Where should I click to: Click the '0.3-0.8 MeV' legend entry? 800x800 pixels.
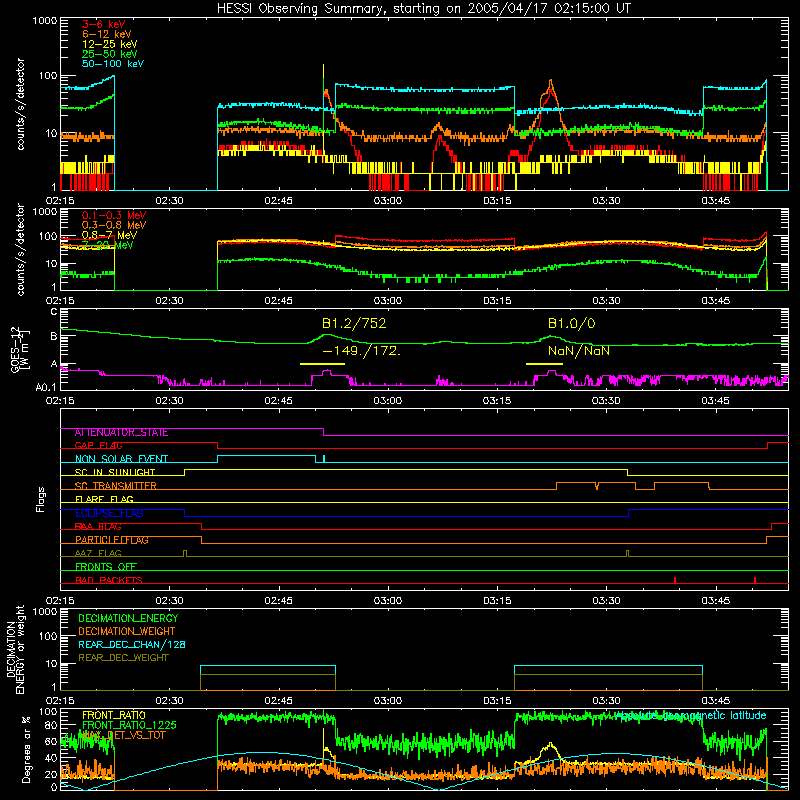pos(114,225)
